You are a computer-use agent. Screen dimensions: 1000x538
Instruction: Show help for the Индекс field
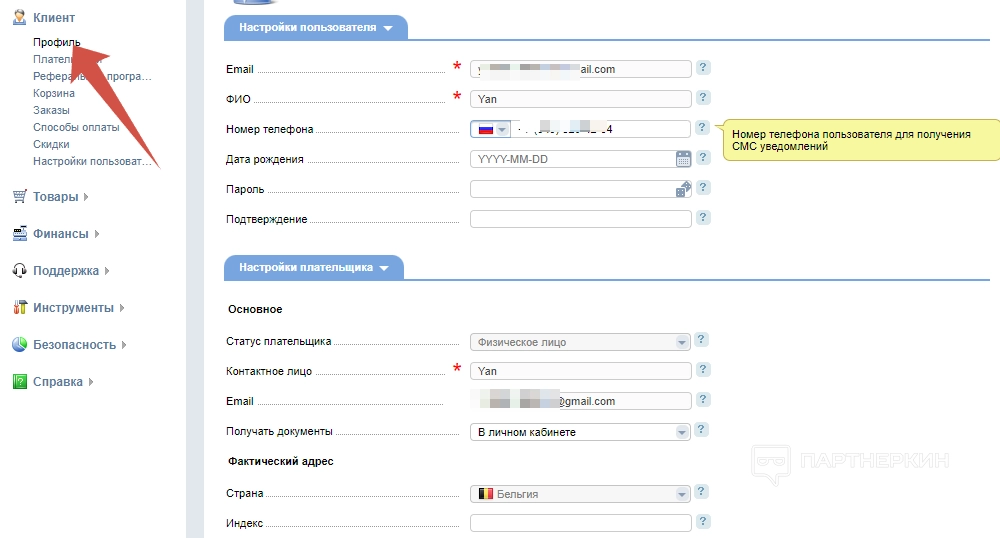pos(703,521)
